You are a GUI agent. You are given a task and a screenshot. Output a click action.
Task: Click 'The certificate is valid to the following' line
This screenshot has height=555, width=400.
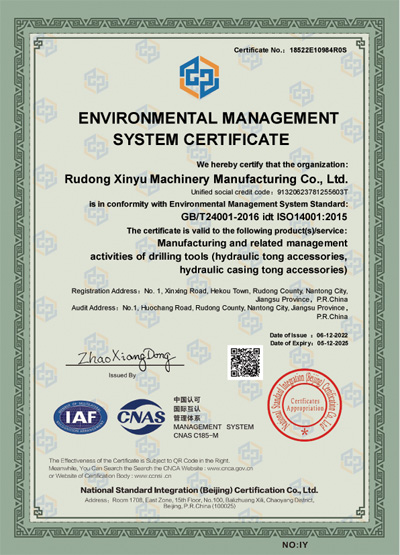coord(237,231)
